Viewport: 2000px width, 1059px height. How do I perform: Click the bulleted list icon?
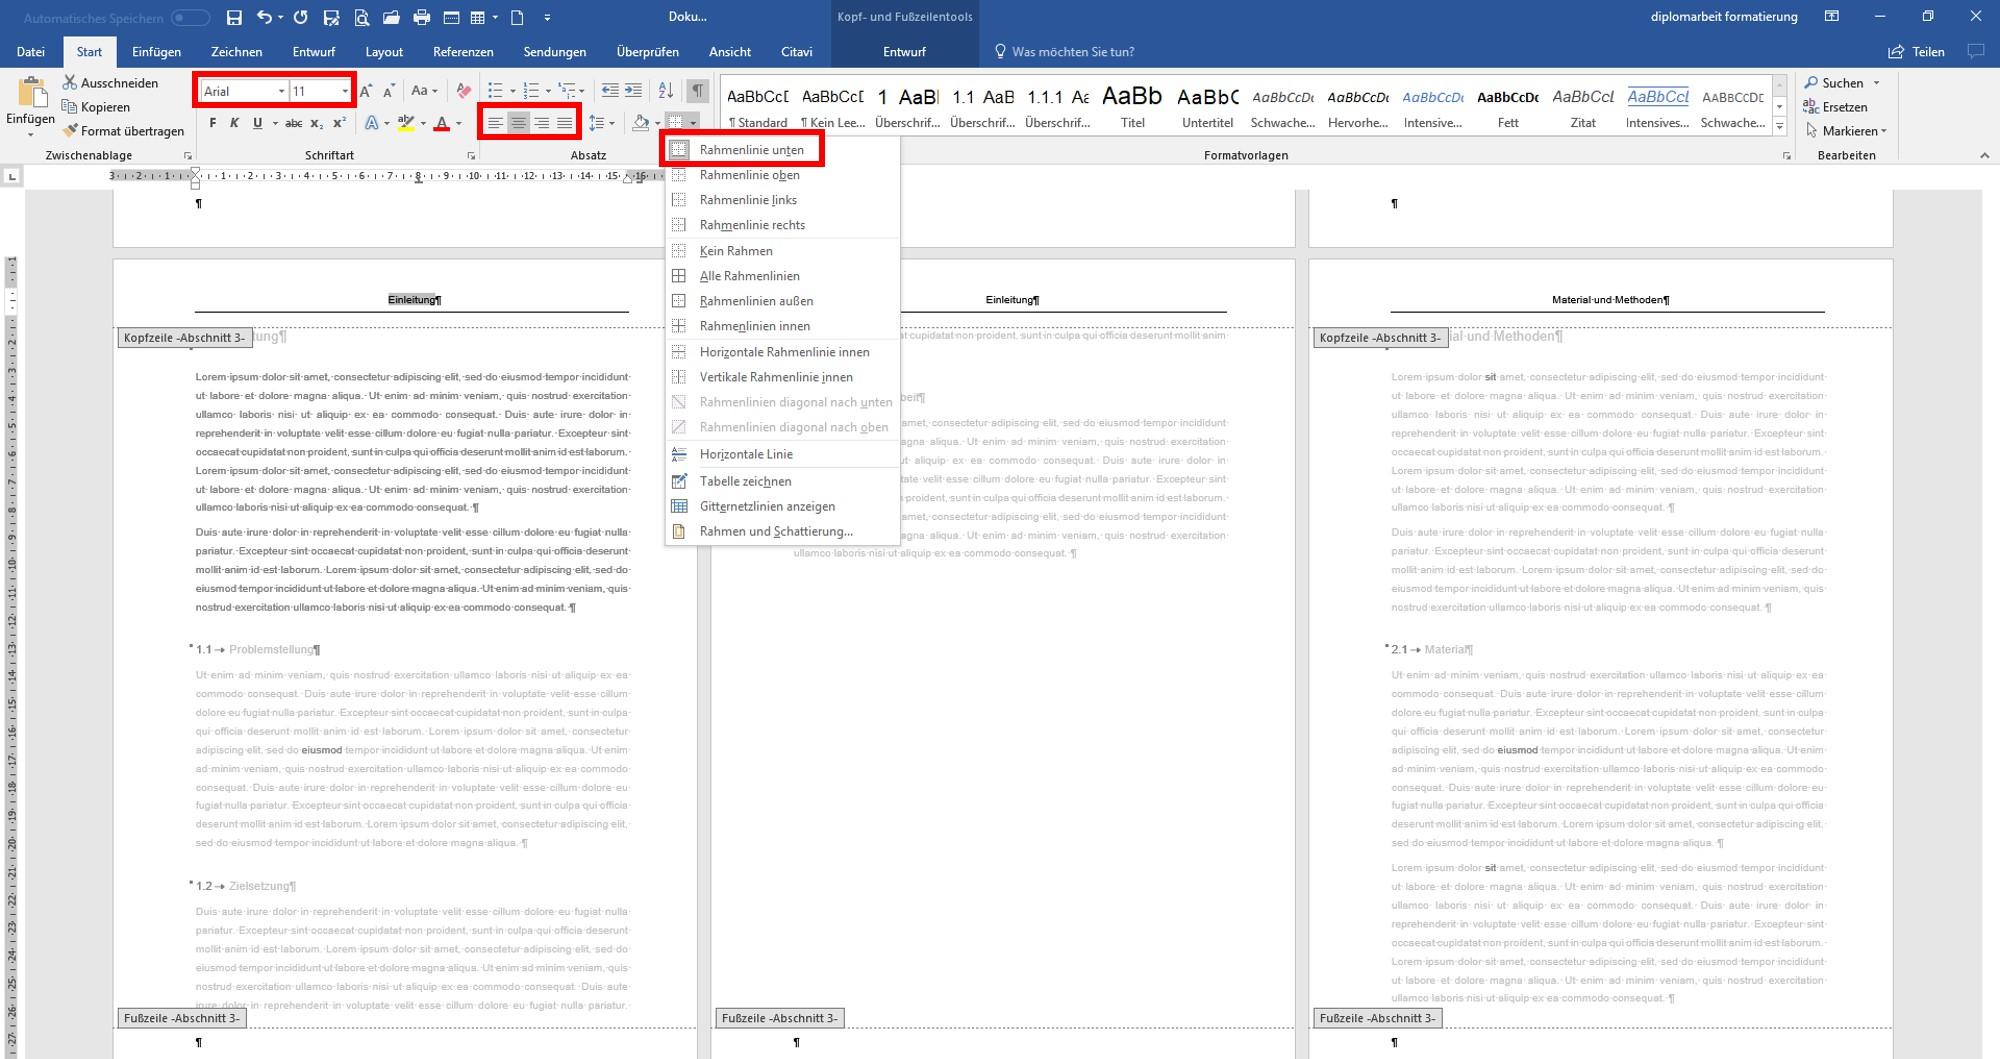495,91
